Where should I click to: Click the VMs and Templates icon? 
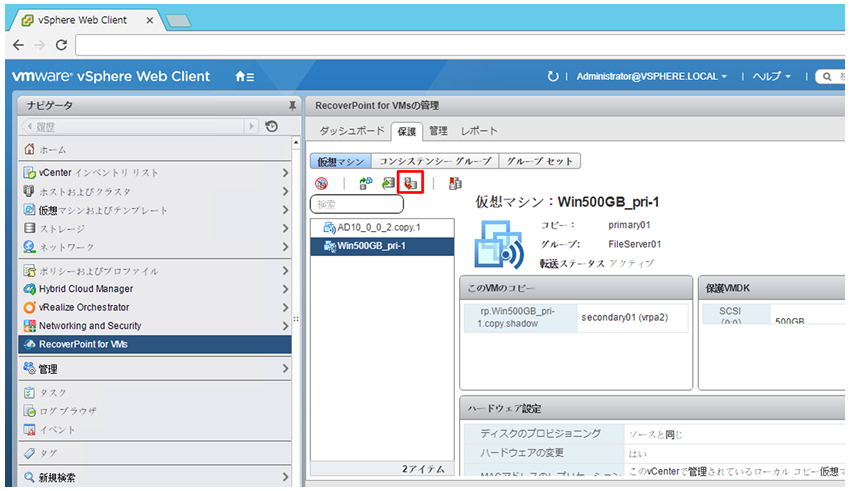coord(29,209)
